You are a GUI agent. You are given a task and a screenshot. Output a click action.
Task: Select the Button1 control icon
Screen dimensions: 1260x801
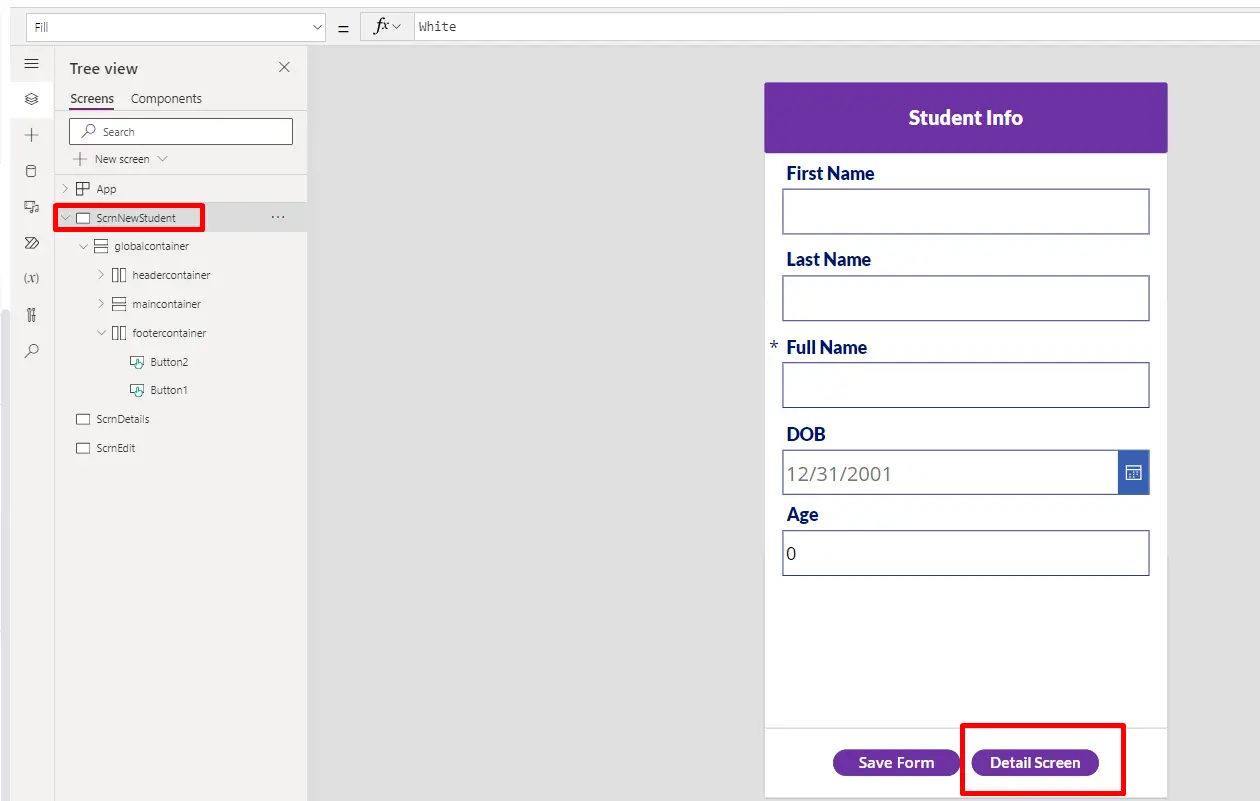pyautogui.click(x=138, y=390)
